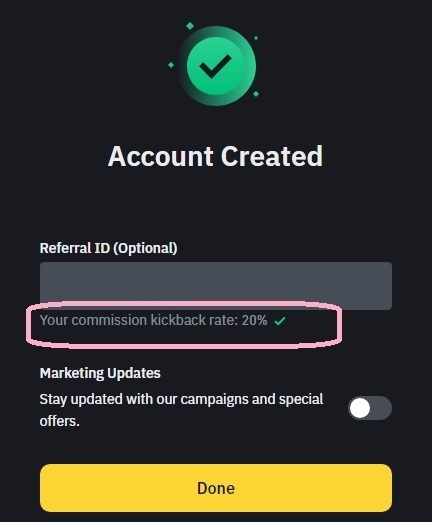Click the Marketing Updates heading

click(x=100, y=373)
